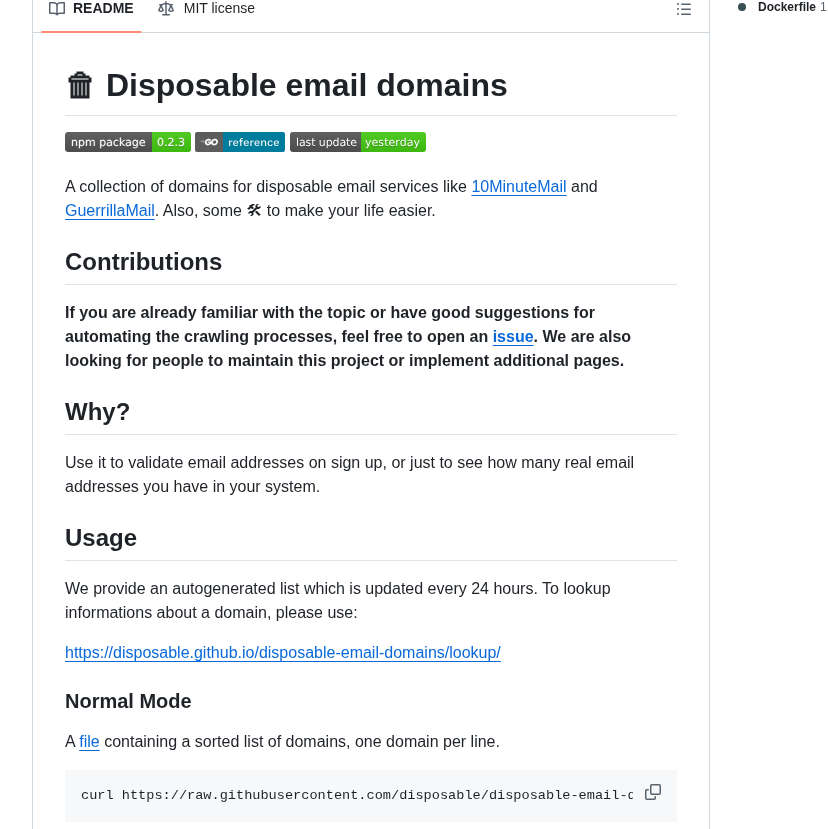Viewport: 828px width, 829px height.
Task: Visit the disposable-email-domains lookup URL
Action: 282,653
